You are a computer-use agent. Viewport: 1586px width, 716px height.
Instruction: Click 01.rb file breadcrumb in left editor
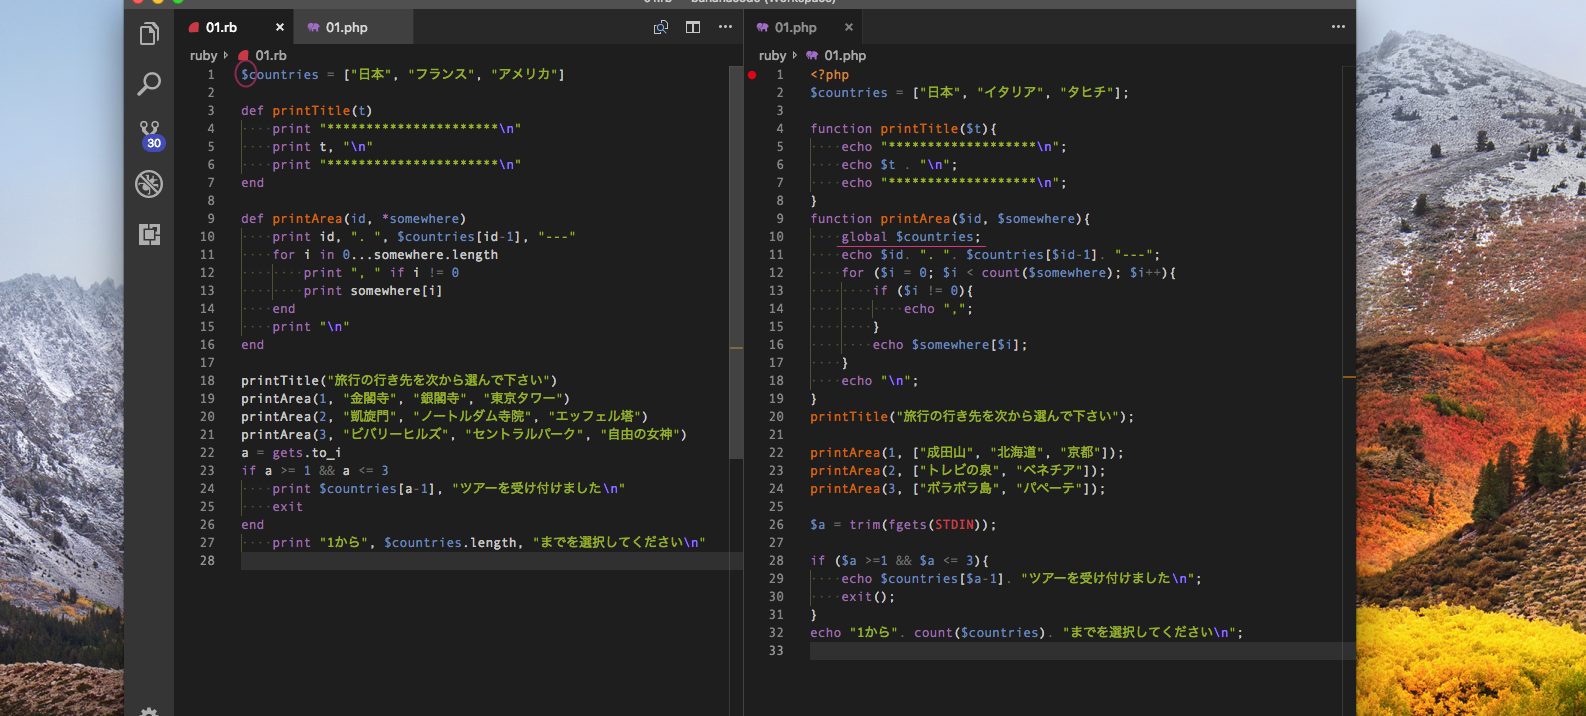(270, 56)
